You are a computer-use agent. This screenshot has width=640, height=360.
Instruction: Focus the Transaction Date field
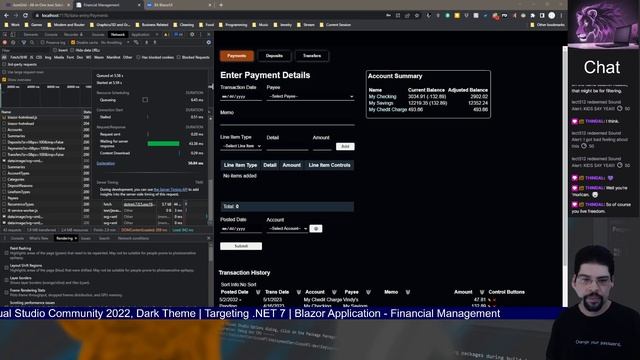point(241,97)
